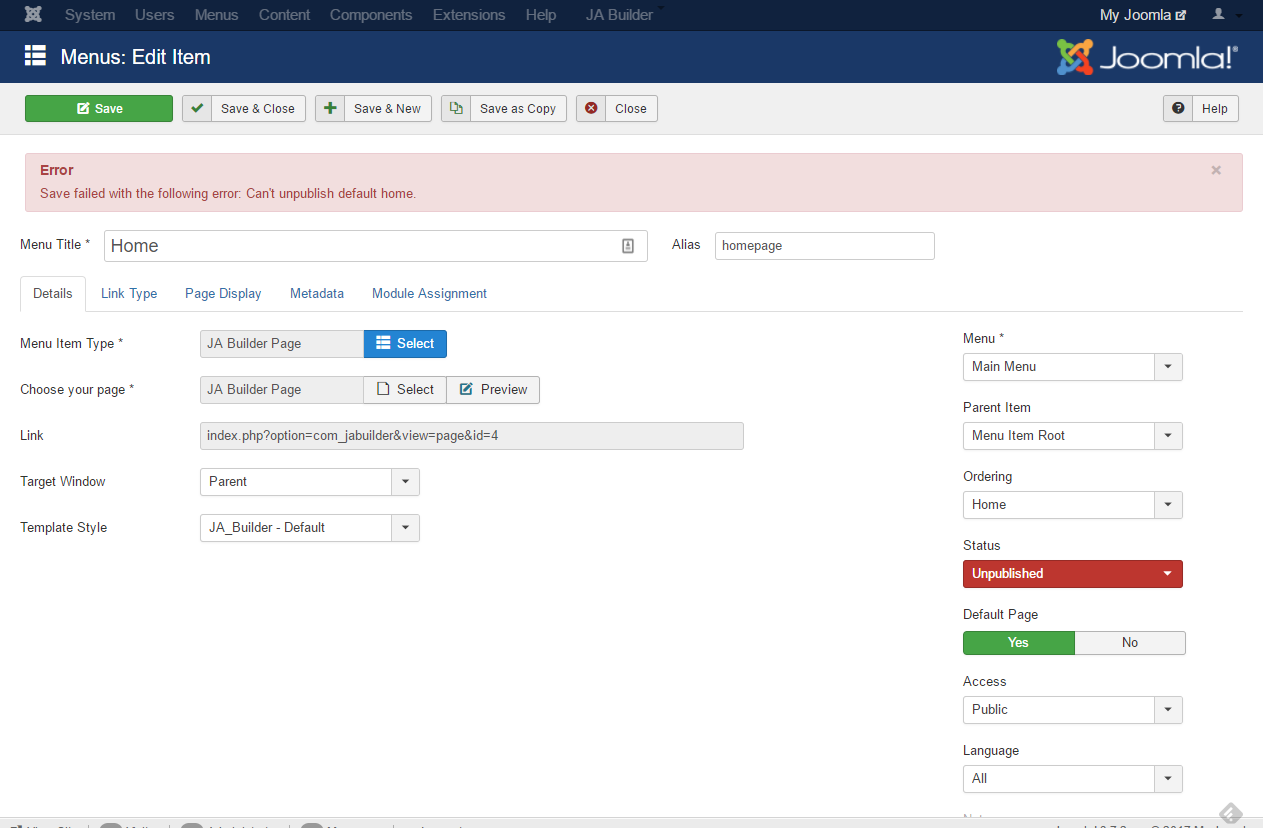This screenshot has height=828, width=1263.
Task: Open the Menu dropdown showing Main Menu
Action: [x=1073, y=366]
